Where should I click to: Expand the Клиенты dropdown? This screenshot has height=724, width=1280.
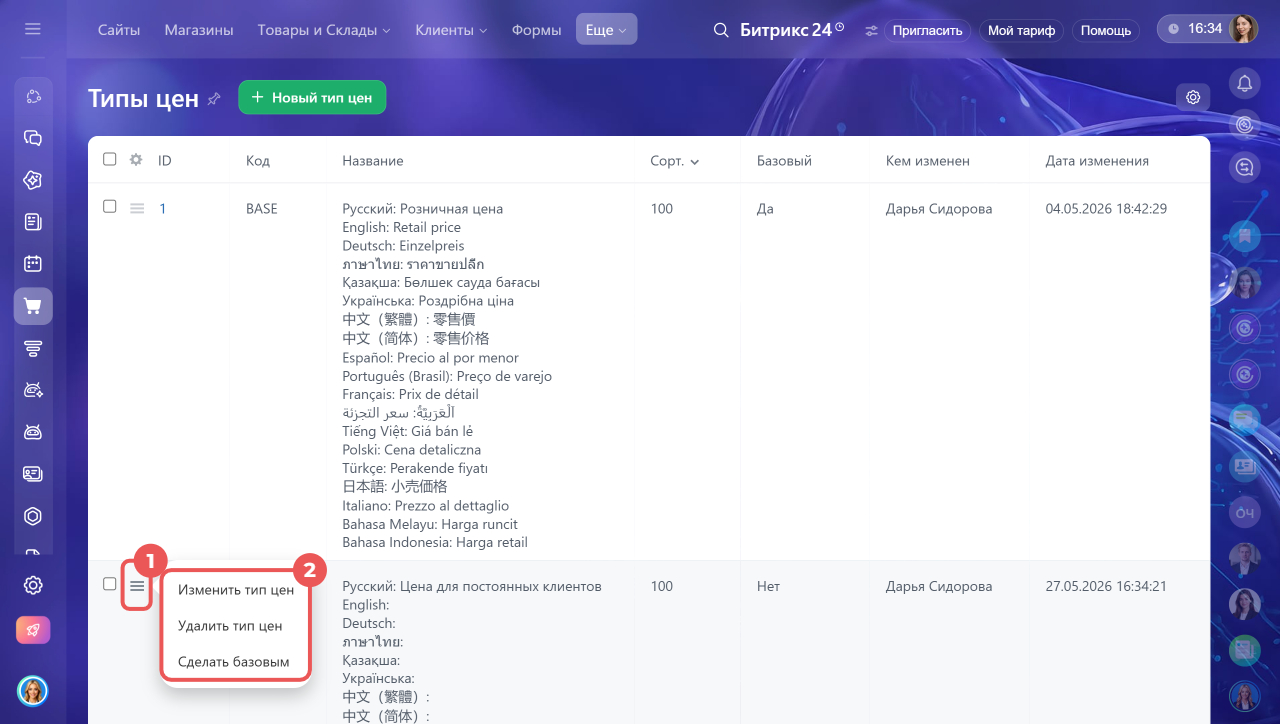(451, 30)
